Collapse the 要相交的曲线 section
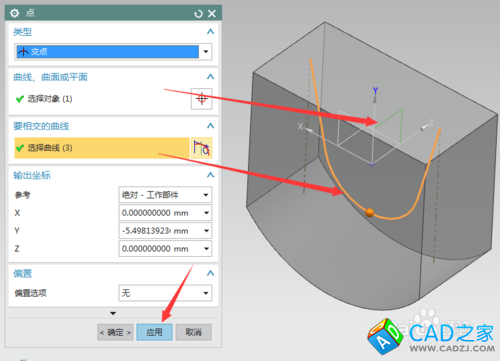Screen dimensions: 500x361 [210, 126]
